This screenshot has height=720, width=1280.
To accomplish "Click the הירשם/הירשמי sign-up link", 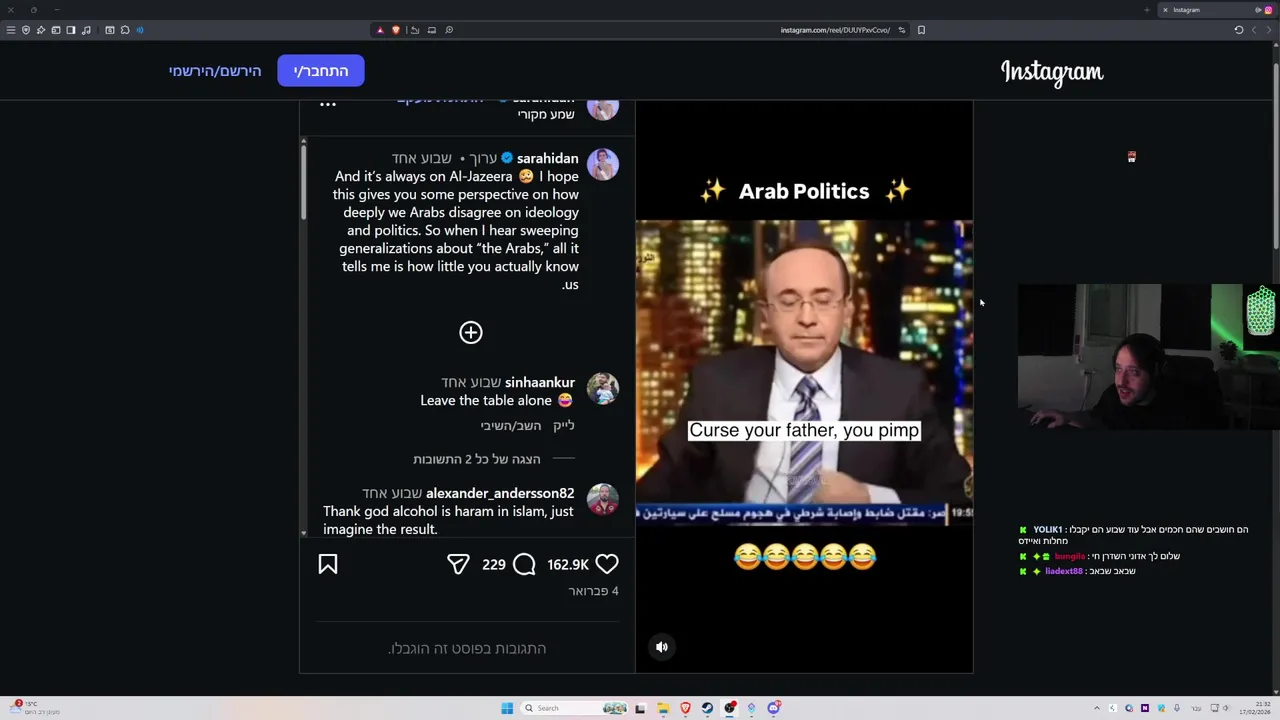I will (x=215, y=71).
